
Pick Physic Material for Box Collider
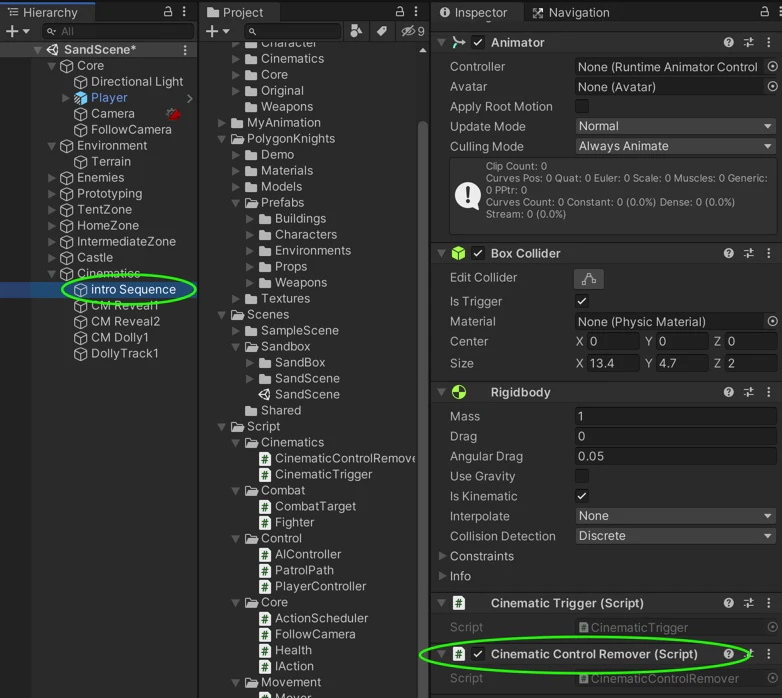pos(772,321)
